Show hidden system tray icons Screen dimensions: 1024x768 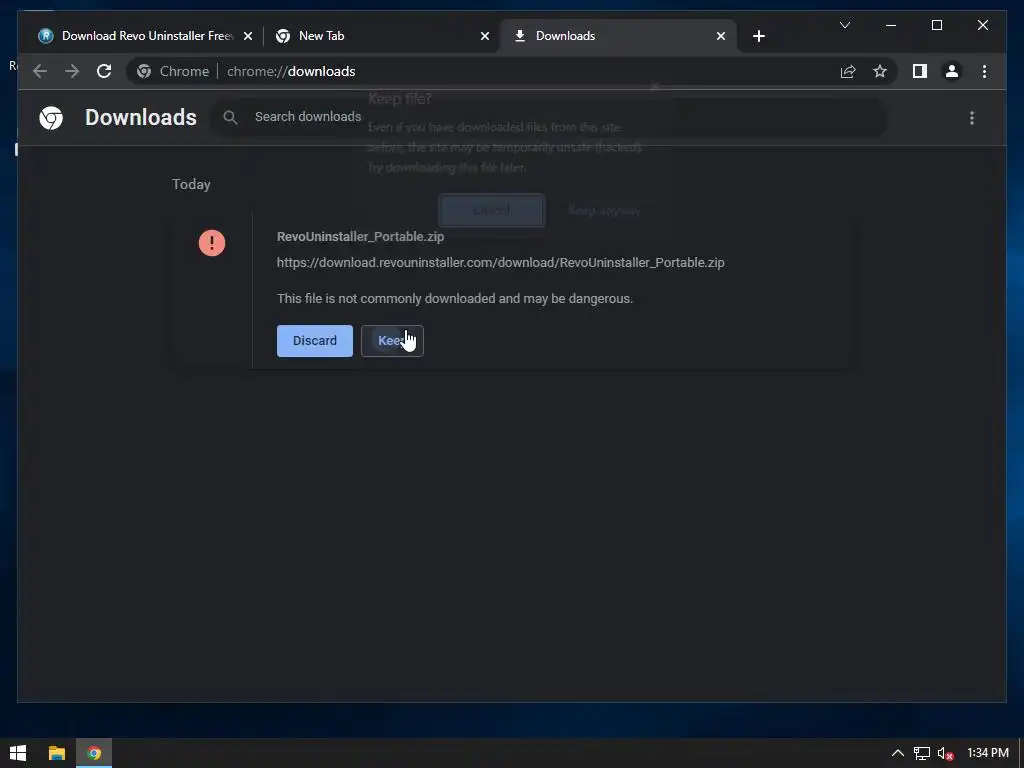(898, 753)
